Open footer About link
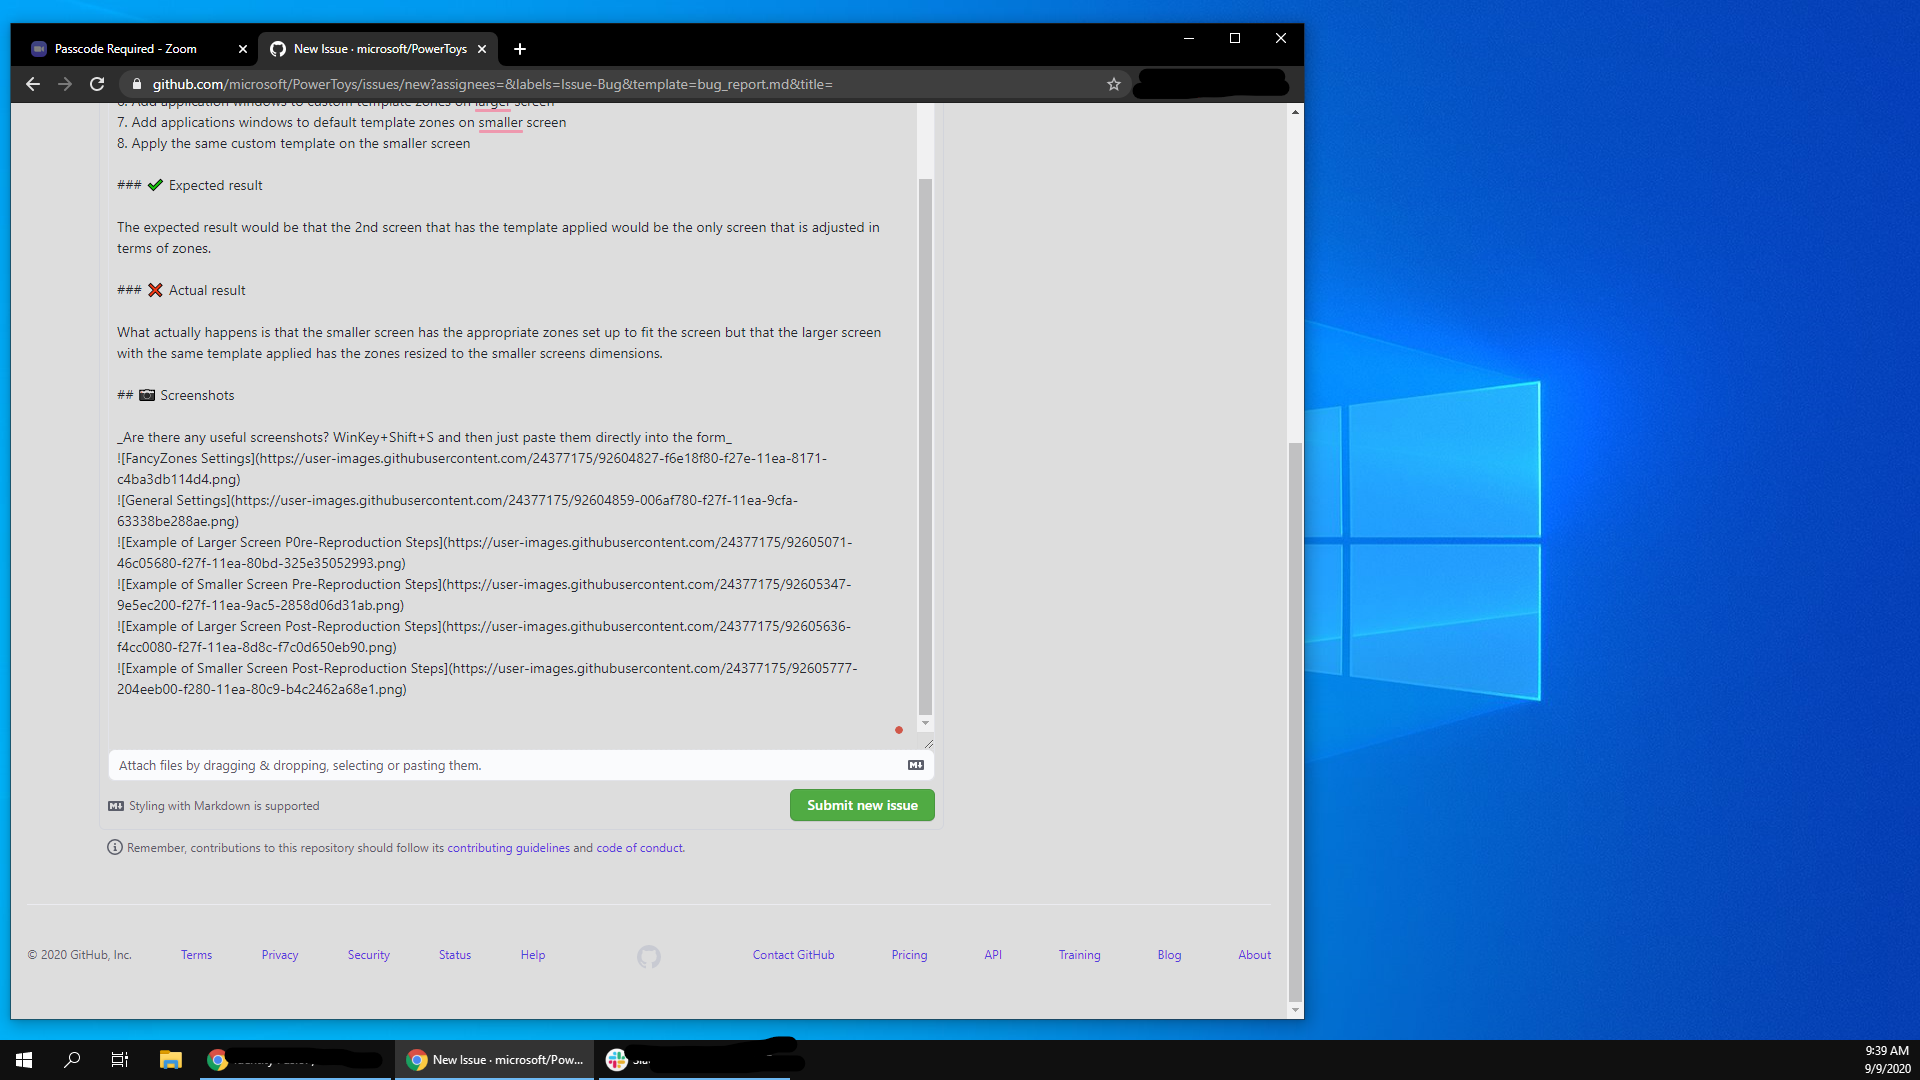1920x1080 pixels. click(1255, 955)
